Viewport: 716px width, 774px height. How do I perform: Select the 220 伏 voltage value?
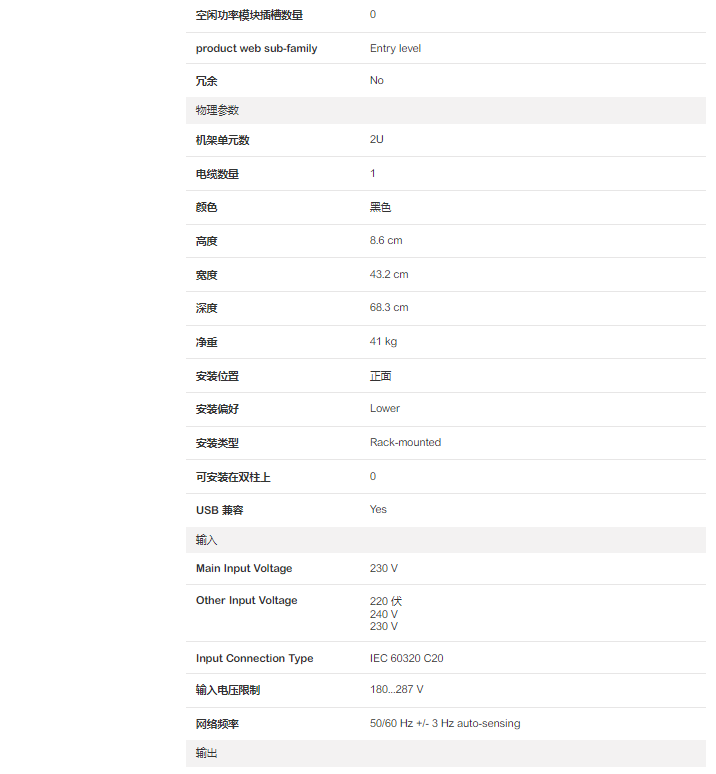pos(386,601)
